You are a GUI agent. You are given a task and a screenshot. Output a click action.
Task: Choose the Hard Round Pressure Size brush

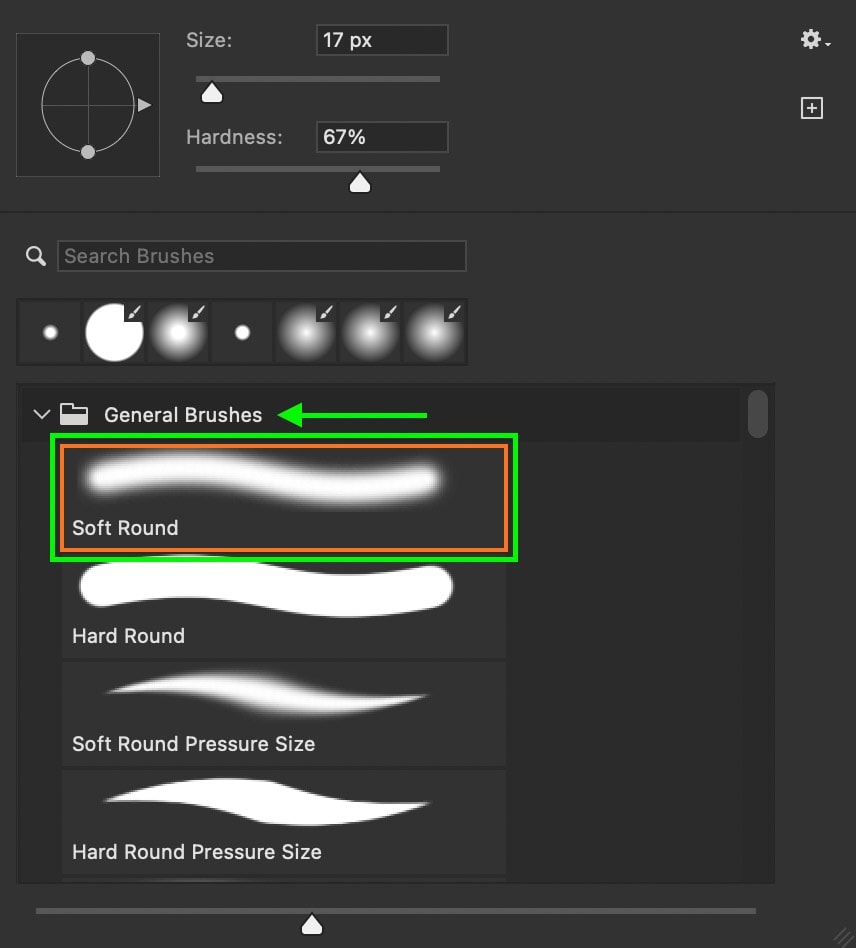coord(284,822)
